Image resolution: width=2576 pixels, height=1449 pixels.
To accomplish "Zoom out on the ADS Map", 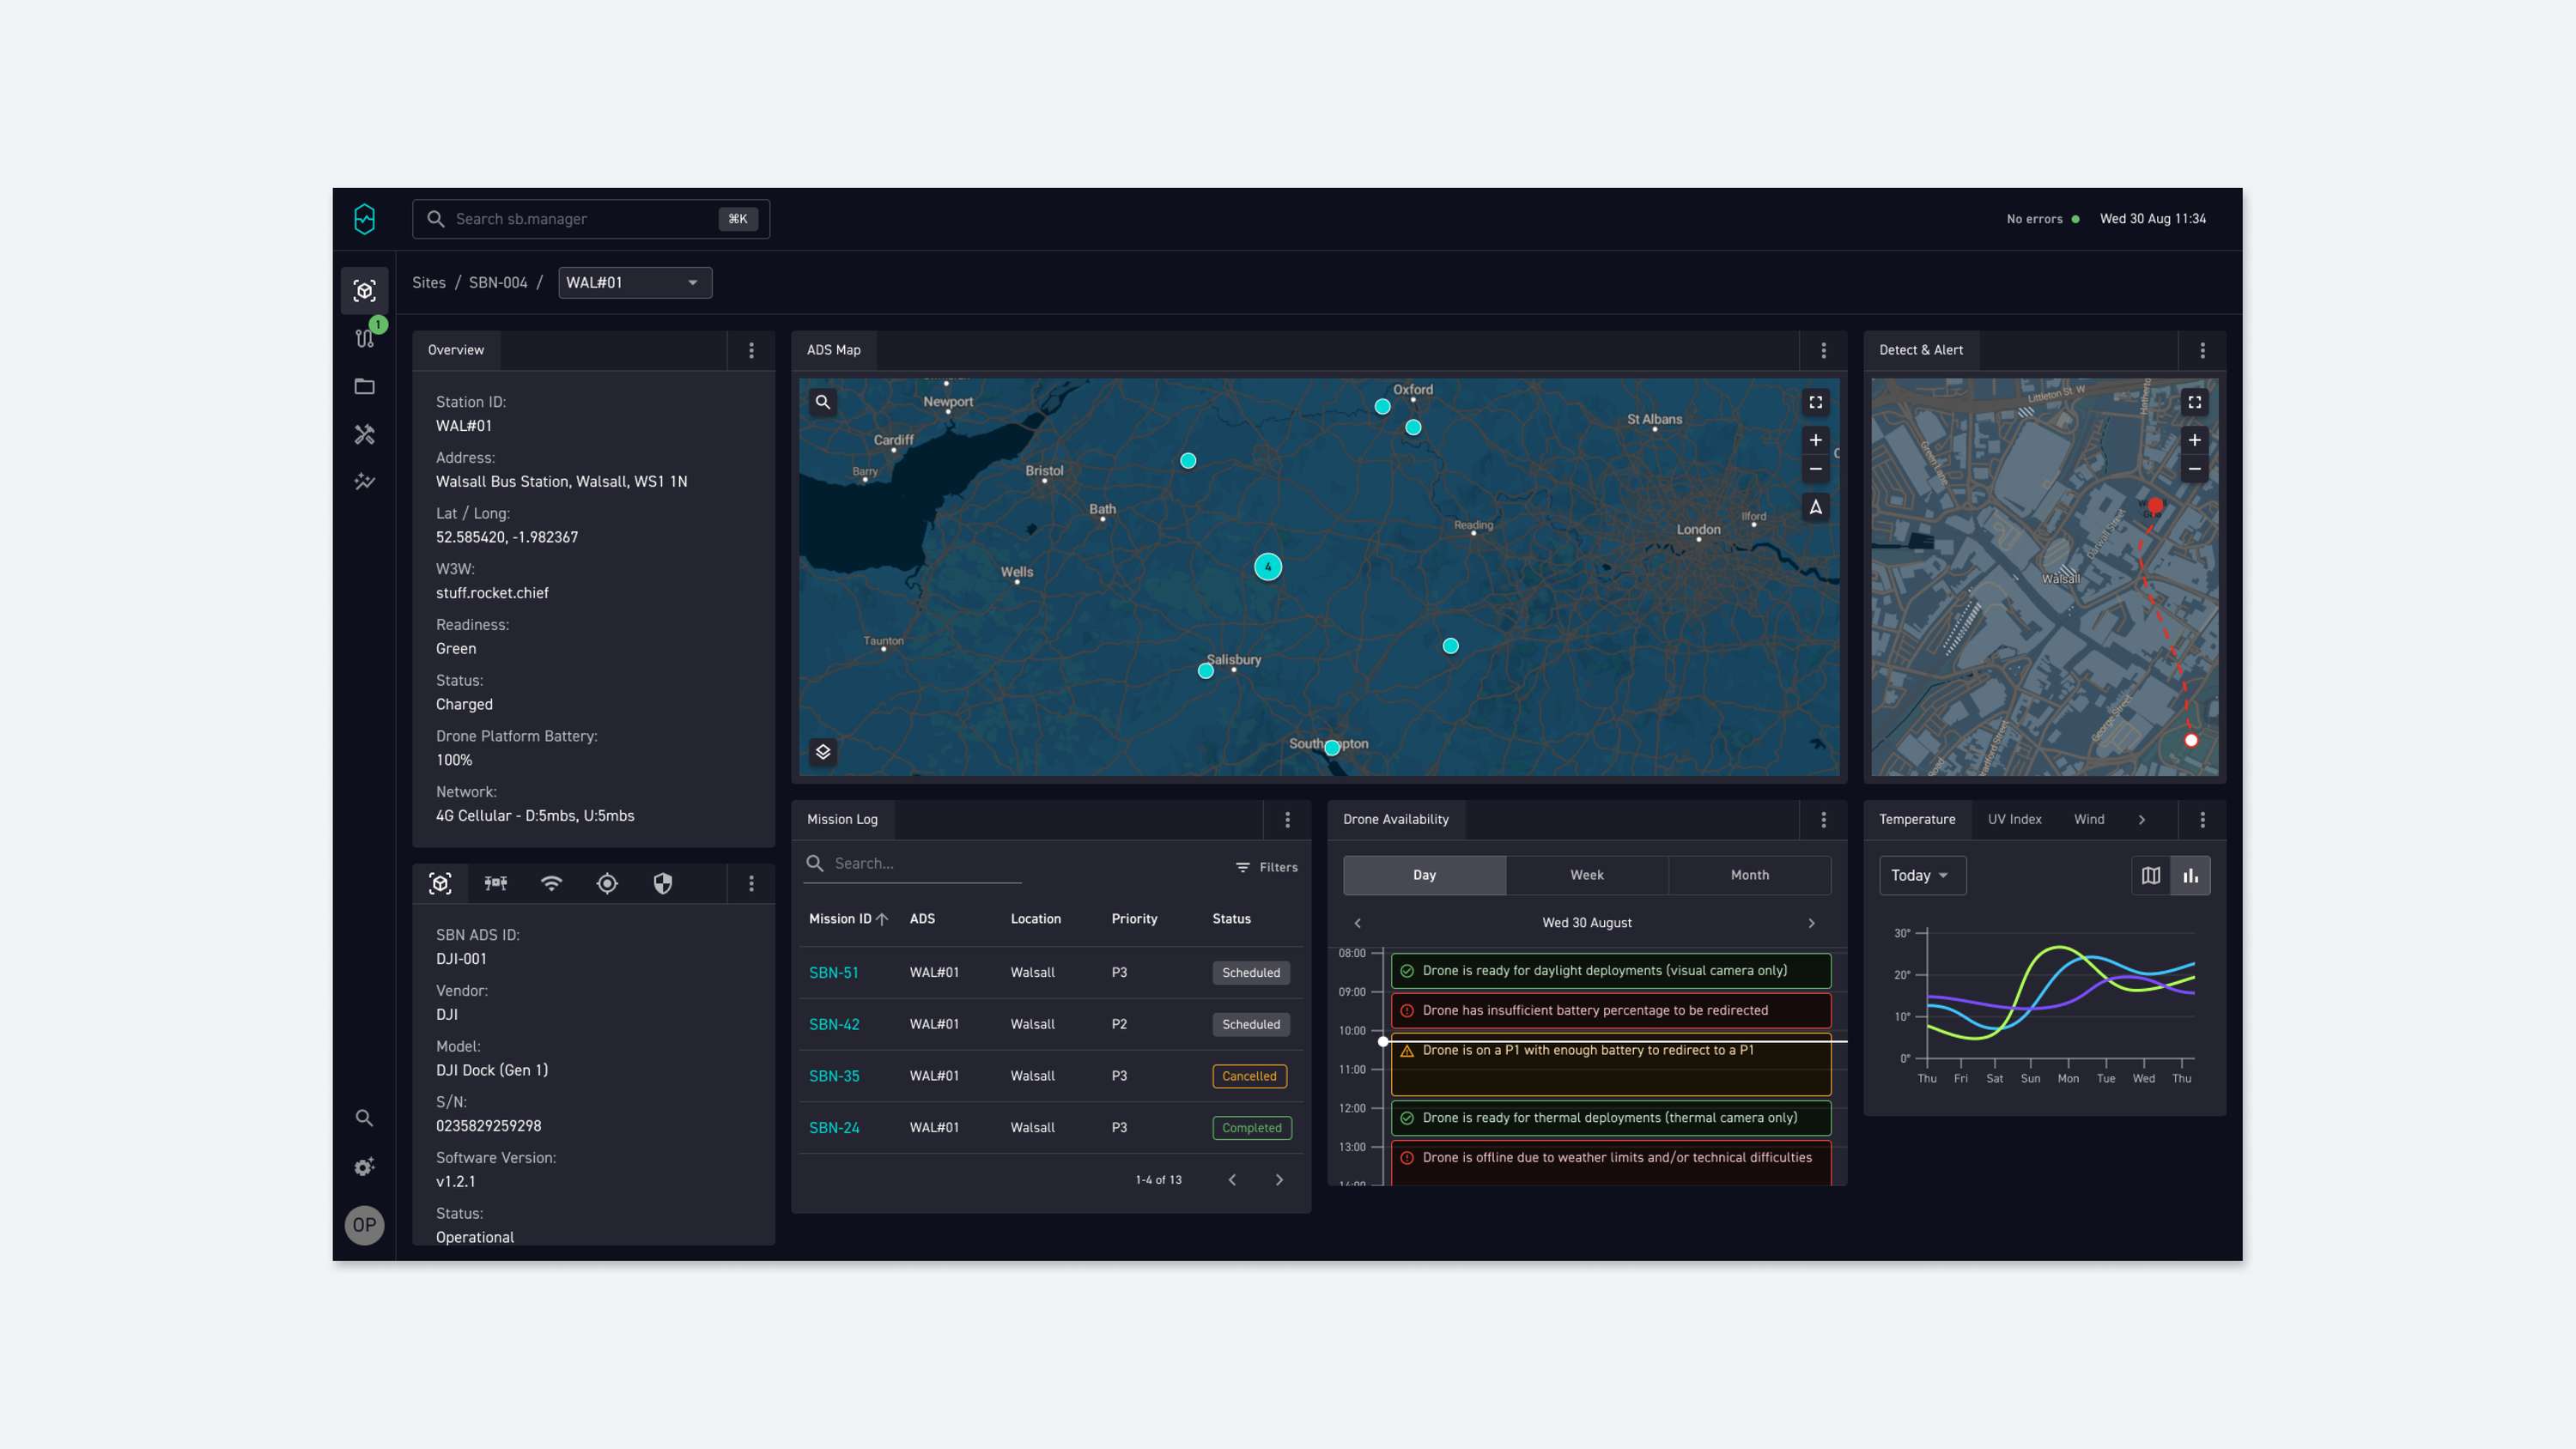I will tap(1816, 469).
